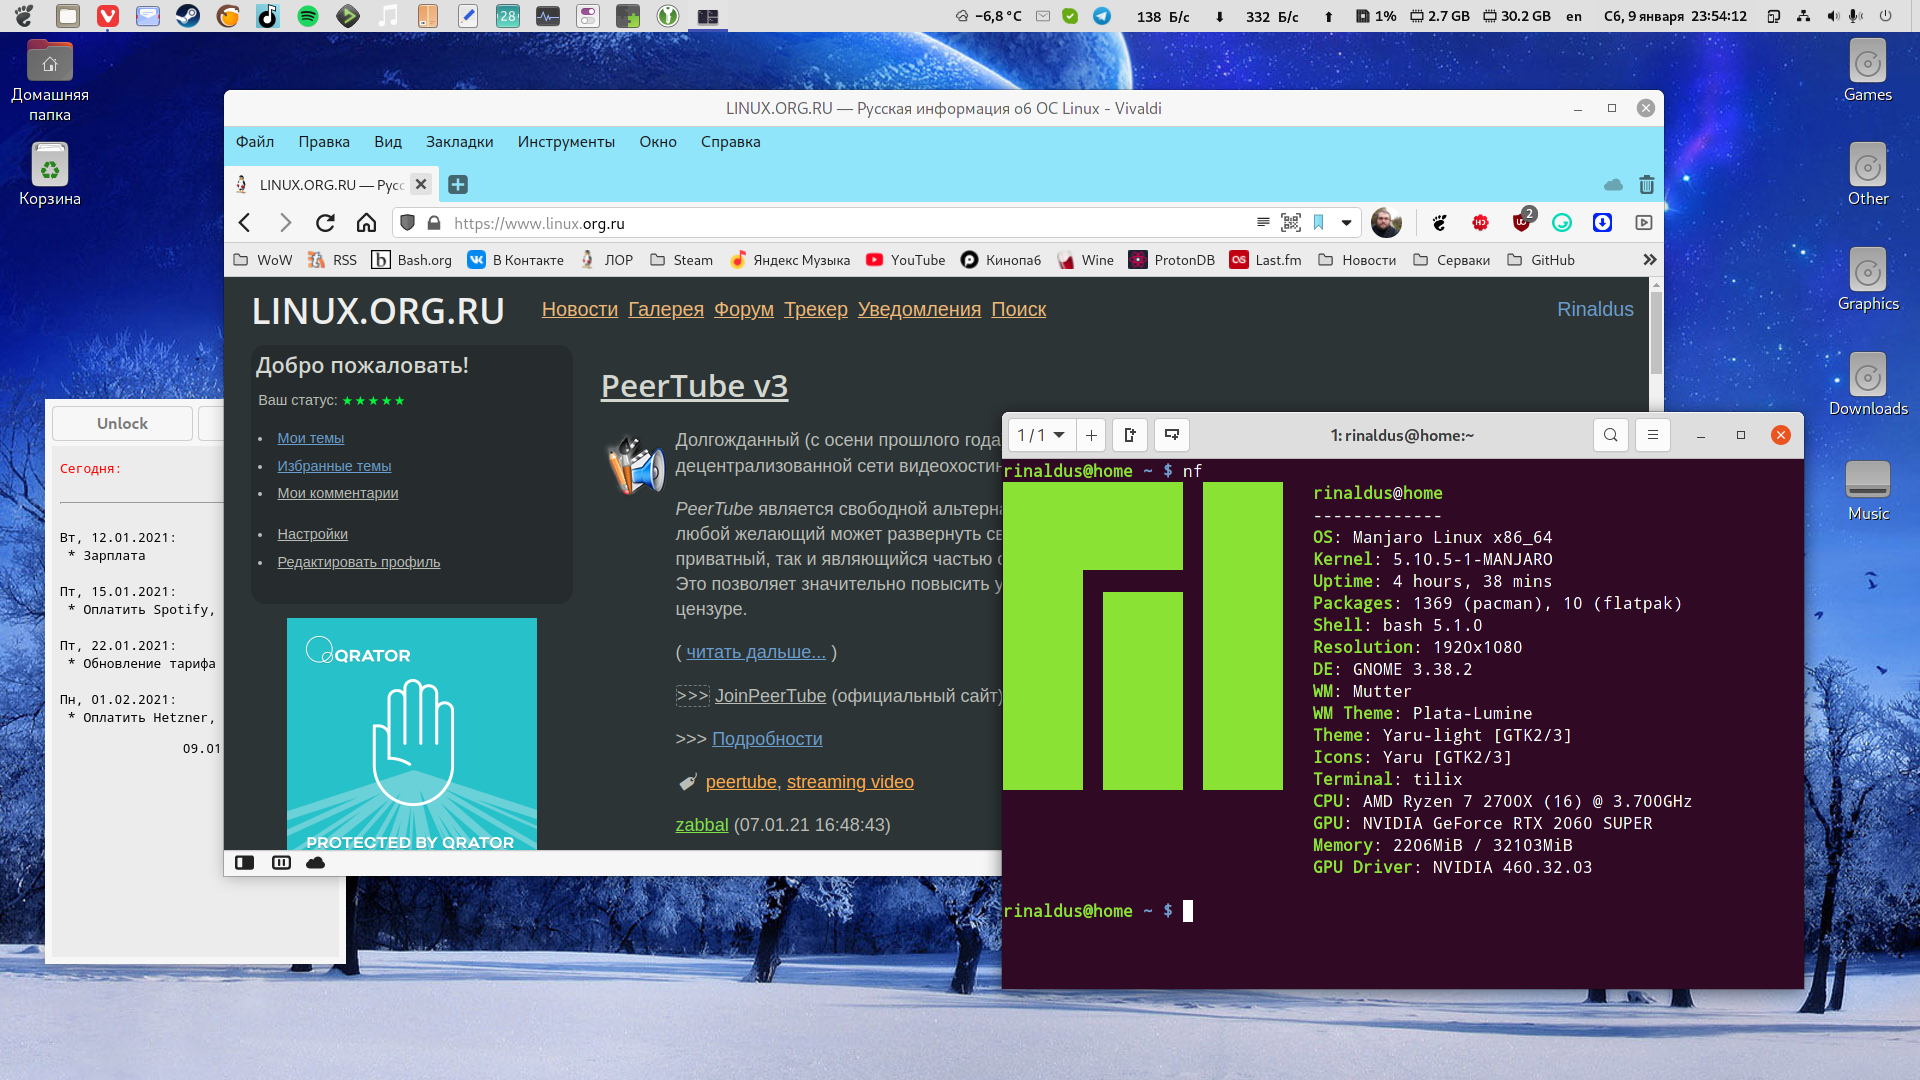Open the Grammarly-style green extension
The height and width of the screenshot is (1080, 1920).
(x=1562, y=222)
